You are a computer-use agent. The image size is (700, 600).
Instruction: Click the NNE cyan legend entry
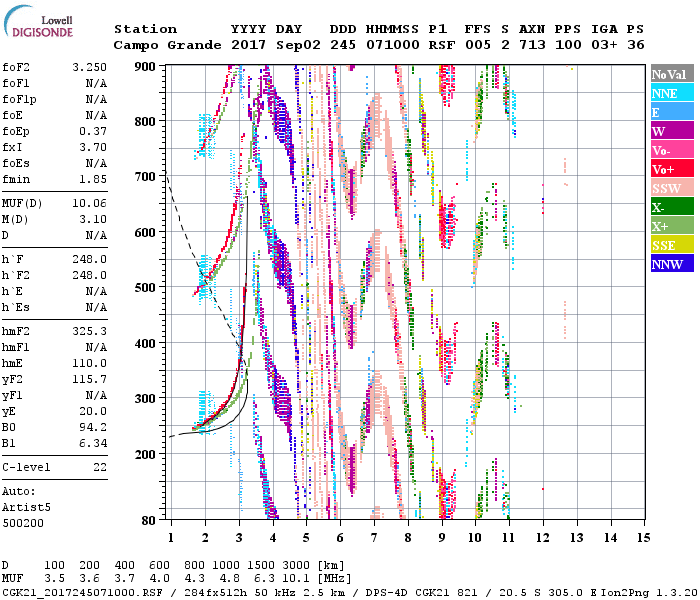click(x=668, y=94)
